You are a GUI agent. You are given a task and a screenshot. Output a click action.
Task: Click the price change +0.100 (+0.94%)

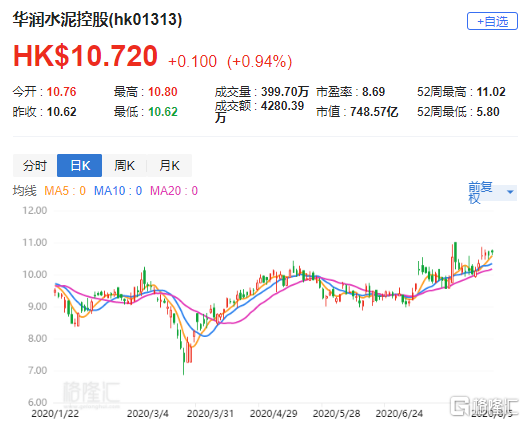coord(230,61)
